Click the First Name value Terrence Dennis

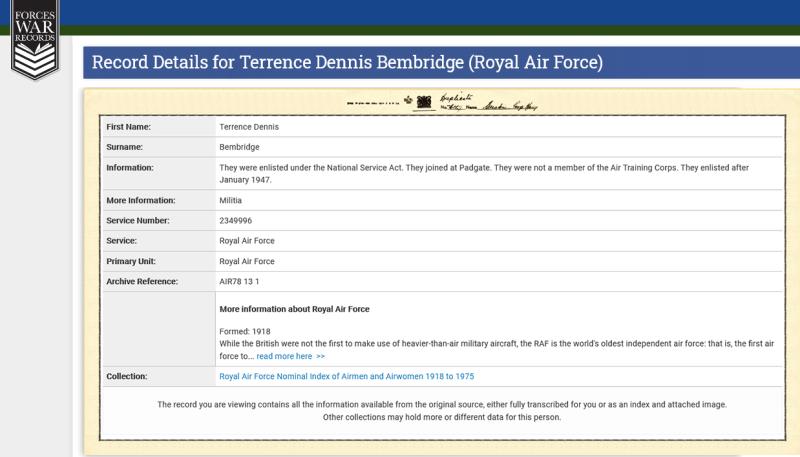(x=249, y=127)
